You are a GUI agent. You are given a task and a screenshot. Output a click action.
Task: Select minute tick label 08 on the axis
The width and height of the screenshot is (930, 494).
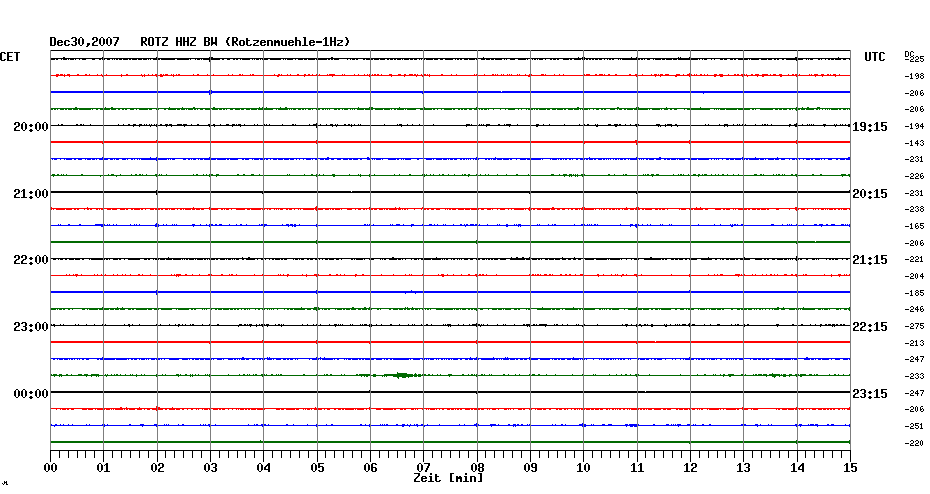pos(477,468)
